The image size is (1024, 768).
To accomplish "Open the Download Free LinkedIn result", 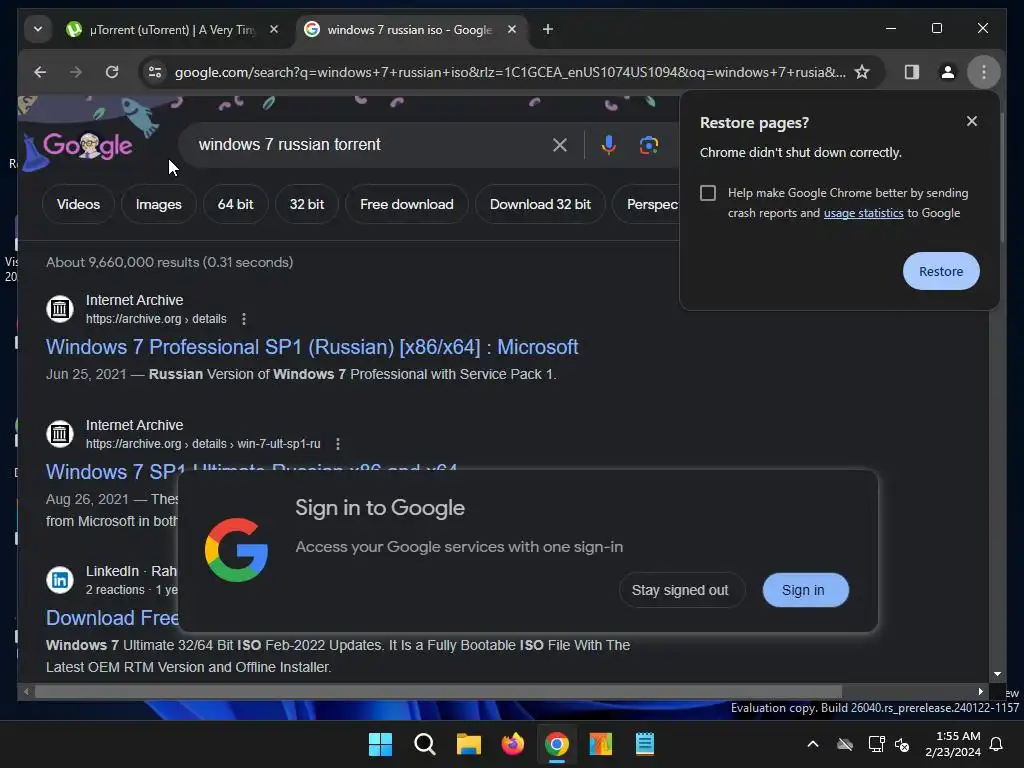I will 112,618.
